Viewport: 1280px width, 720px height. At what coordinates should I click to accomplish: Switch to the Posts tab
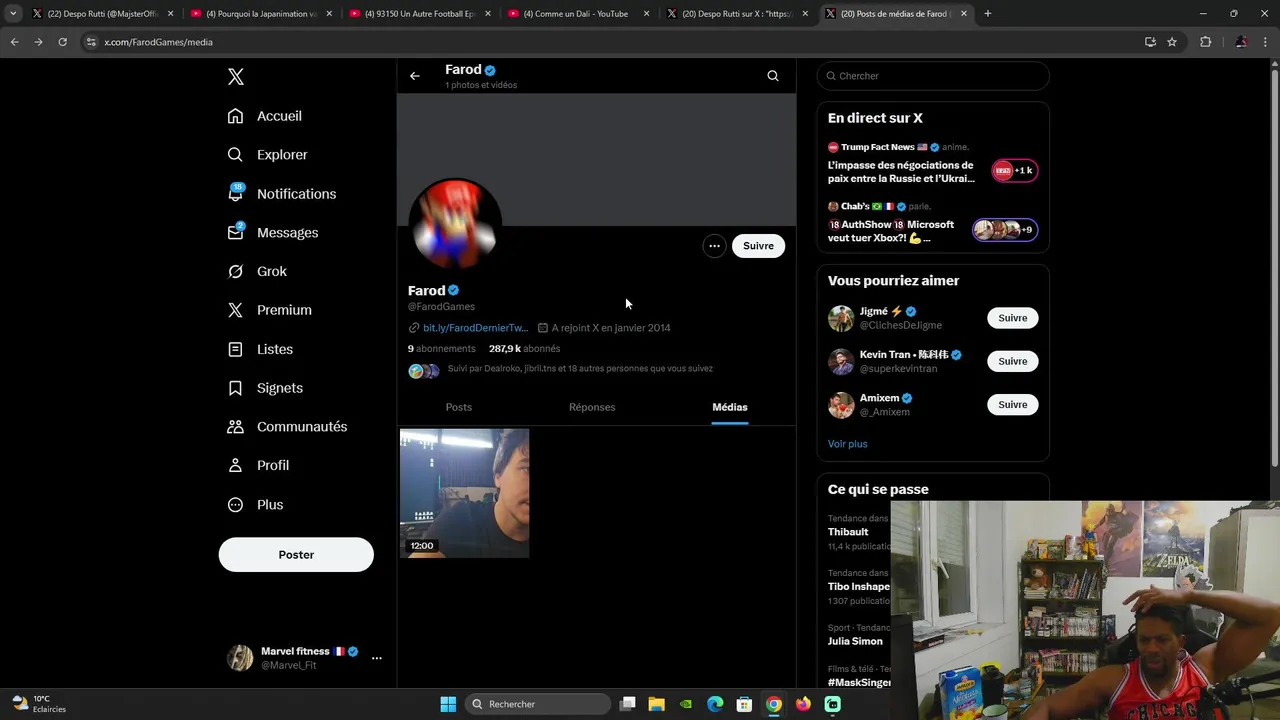pyautogui.click(x=459, y=407)
